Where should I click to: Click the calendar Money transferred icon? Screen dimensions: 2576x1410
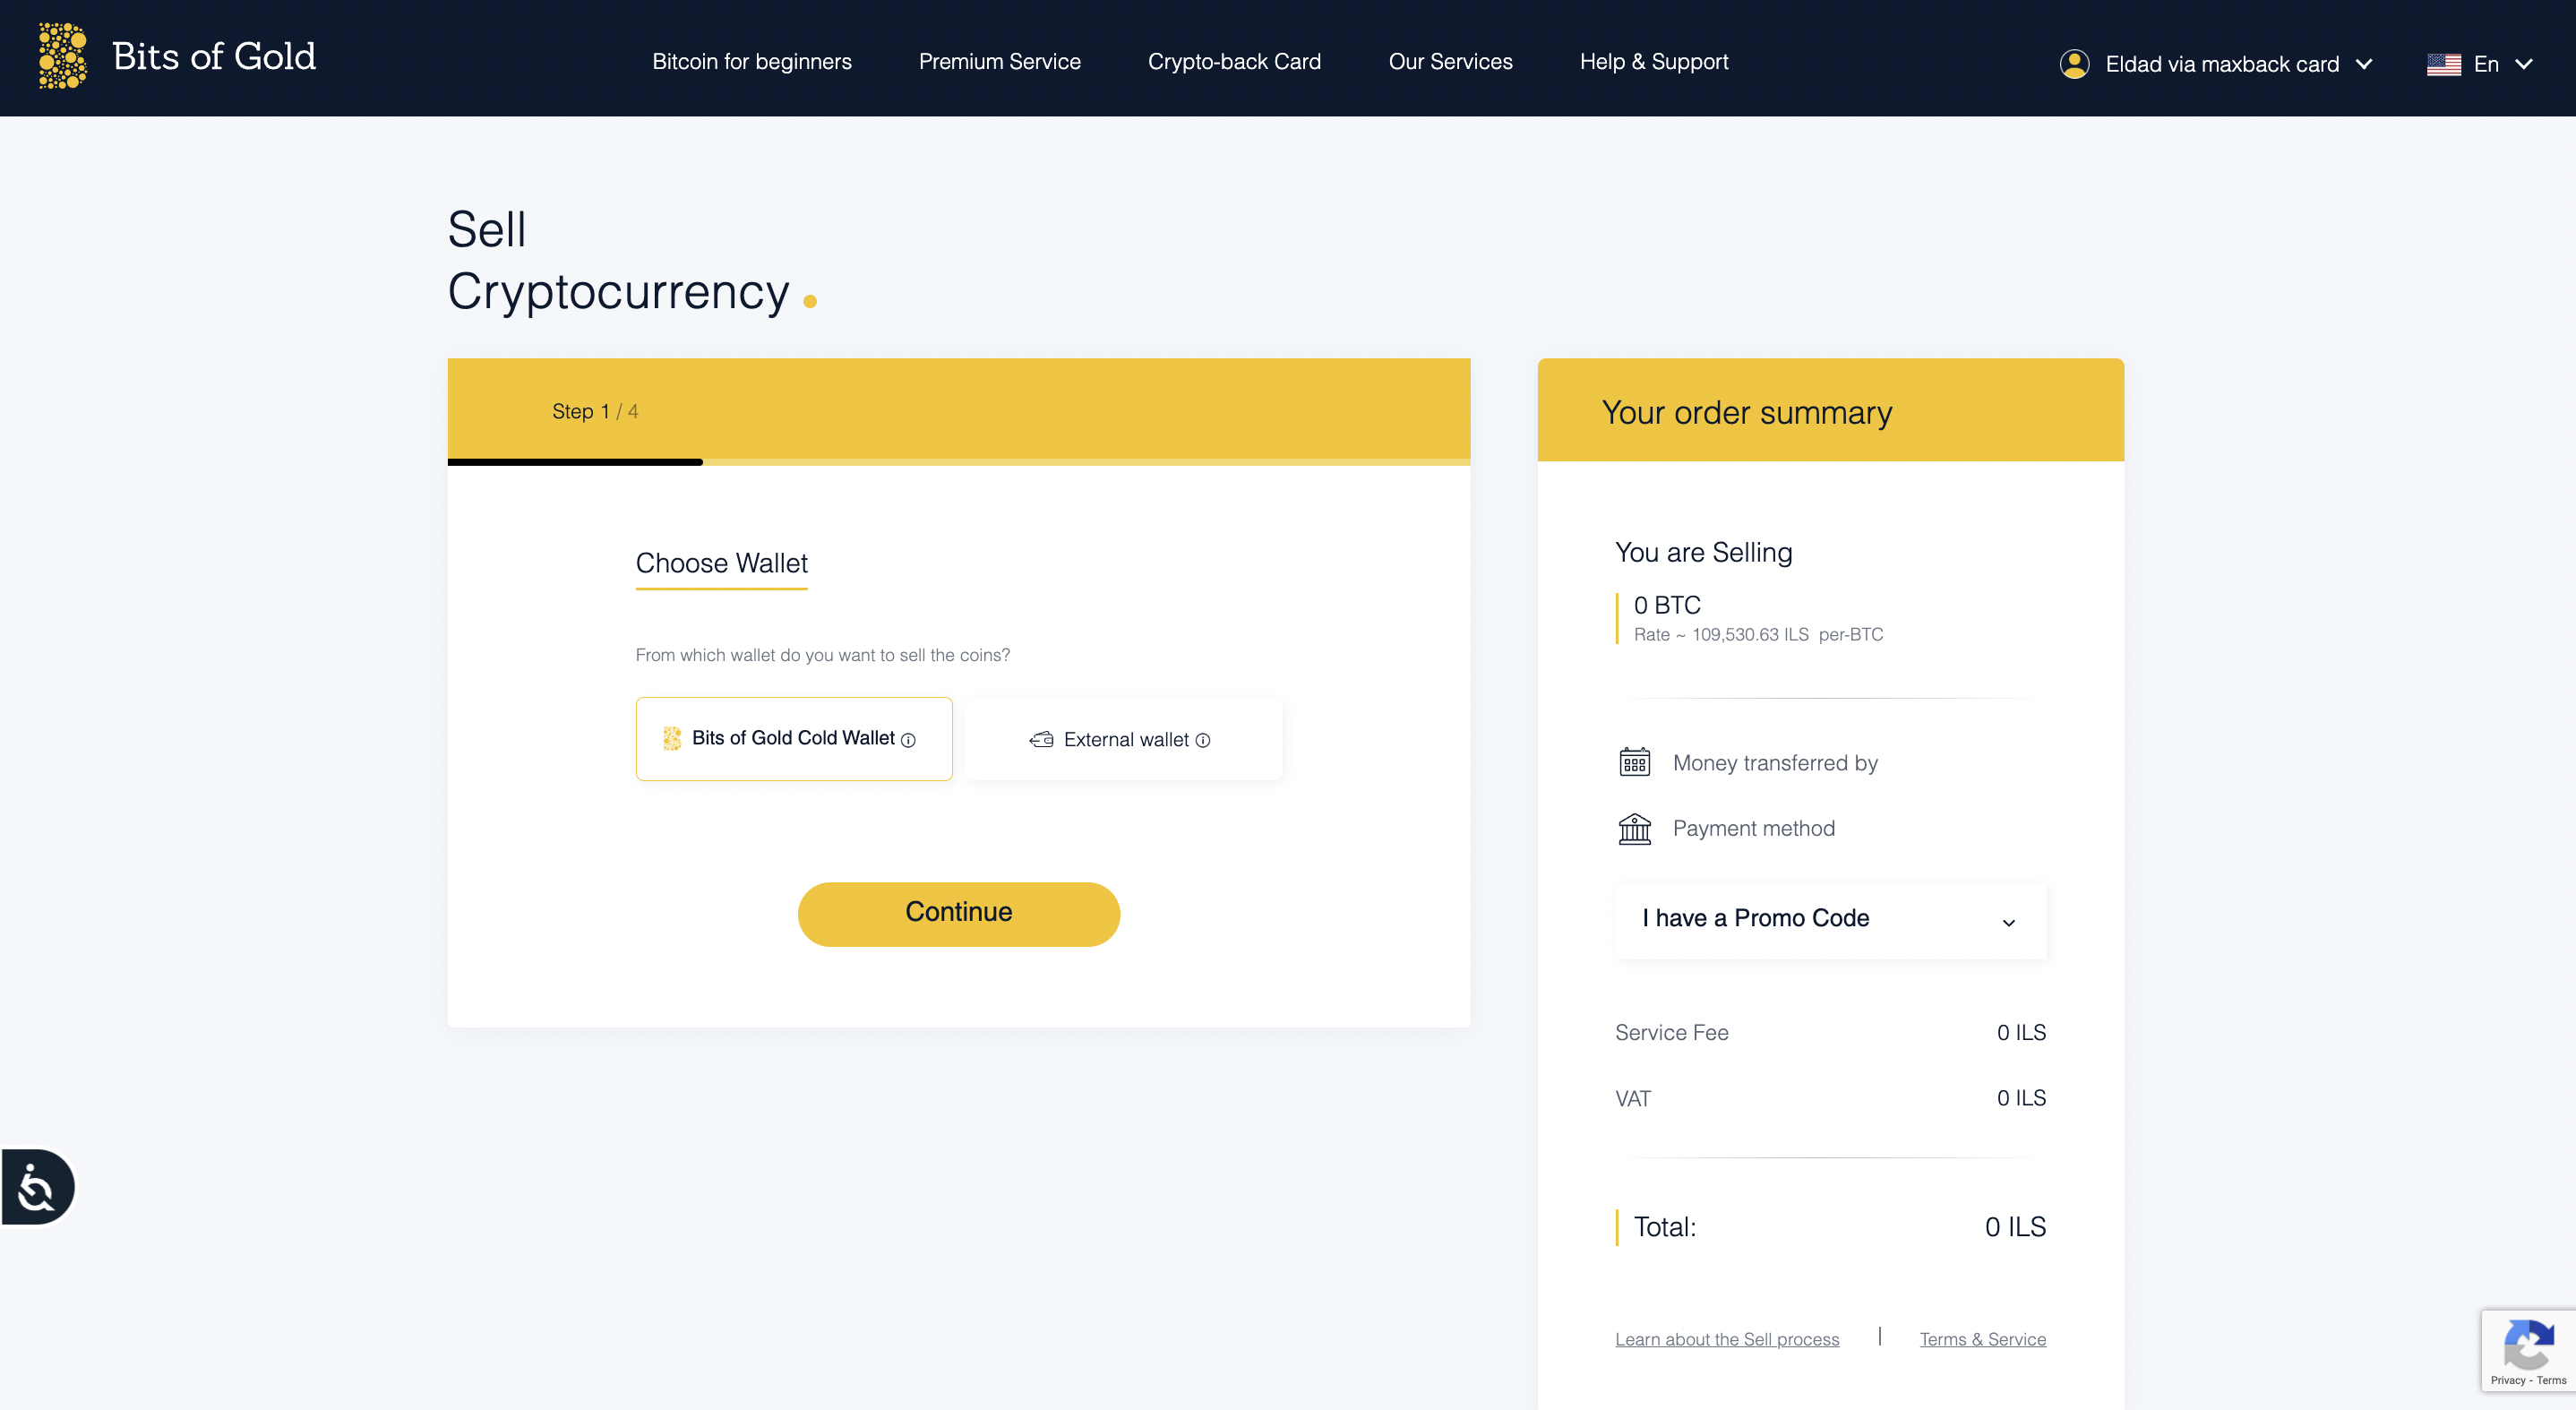click(1634, 762)
